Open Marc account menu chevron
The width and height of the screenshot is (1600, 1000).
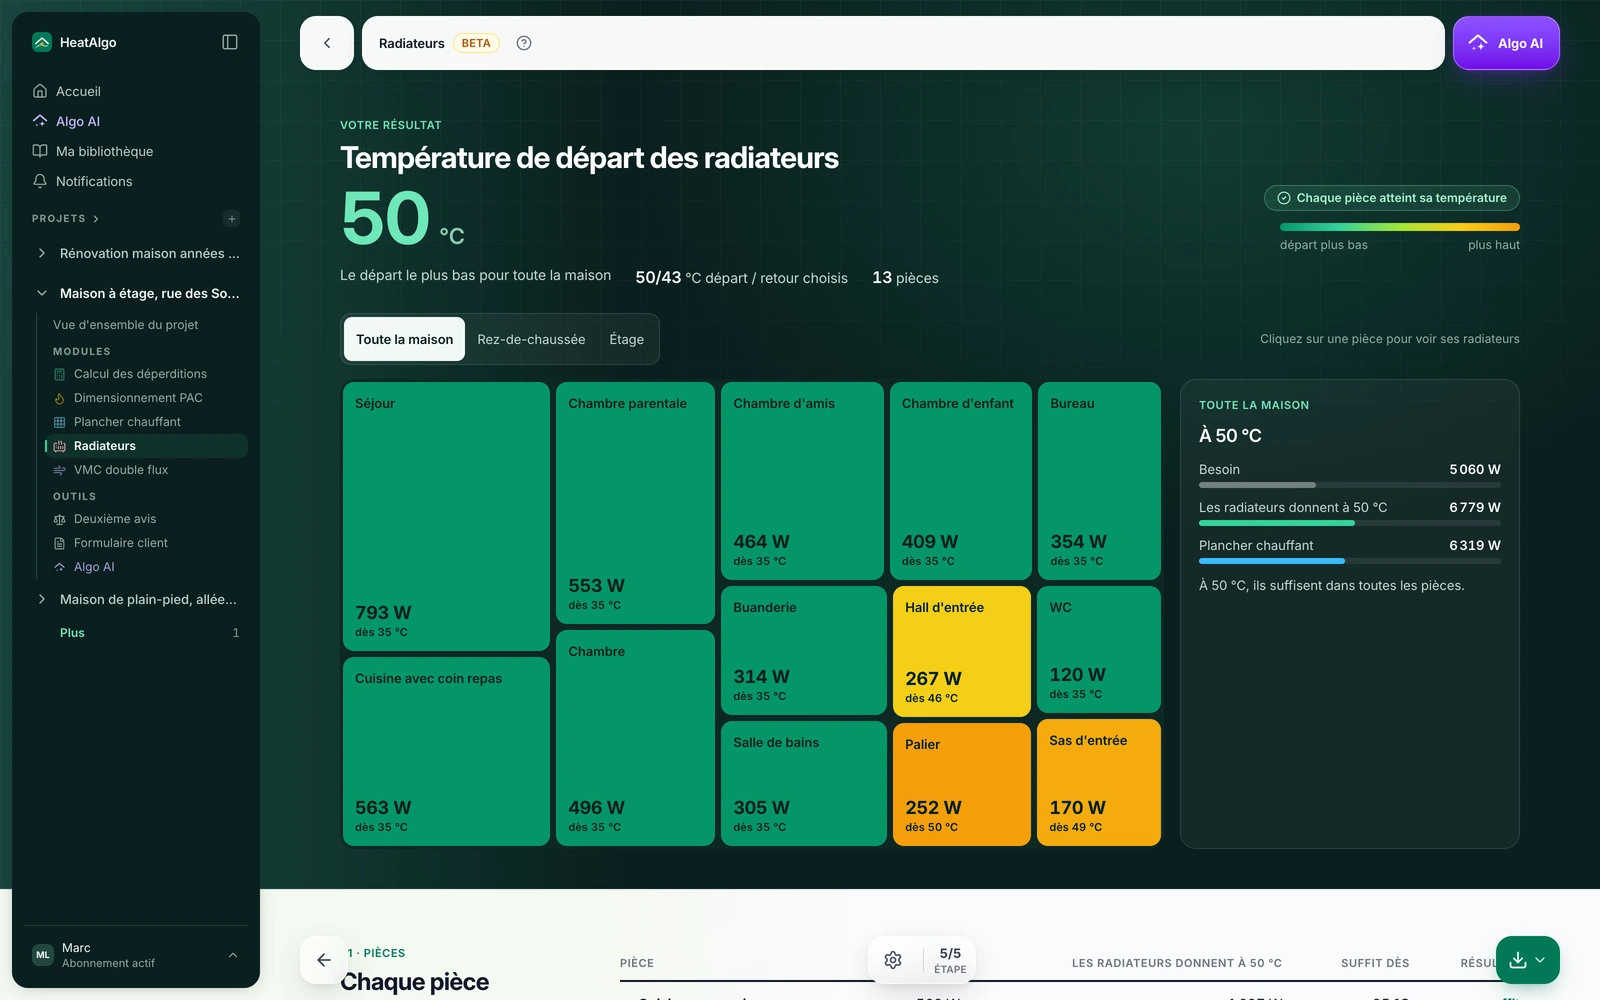click(x=233, y=955)
